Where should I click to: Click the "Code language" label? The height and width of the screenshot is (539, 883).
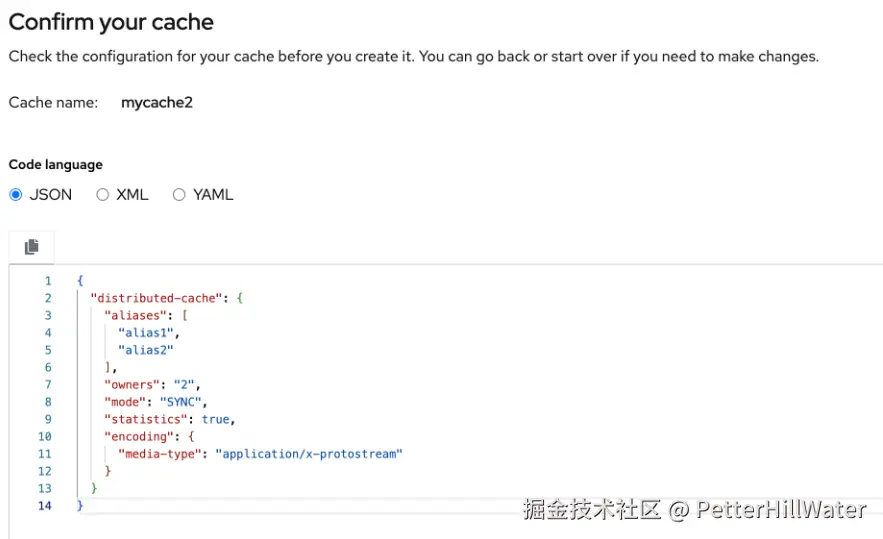pos(55,164)
